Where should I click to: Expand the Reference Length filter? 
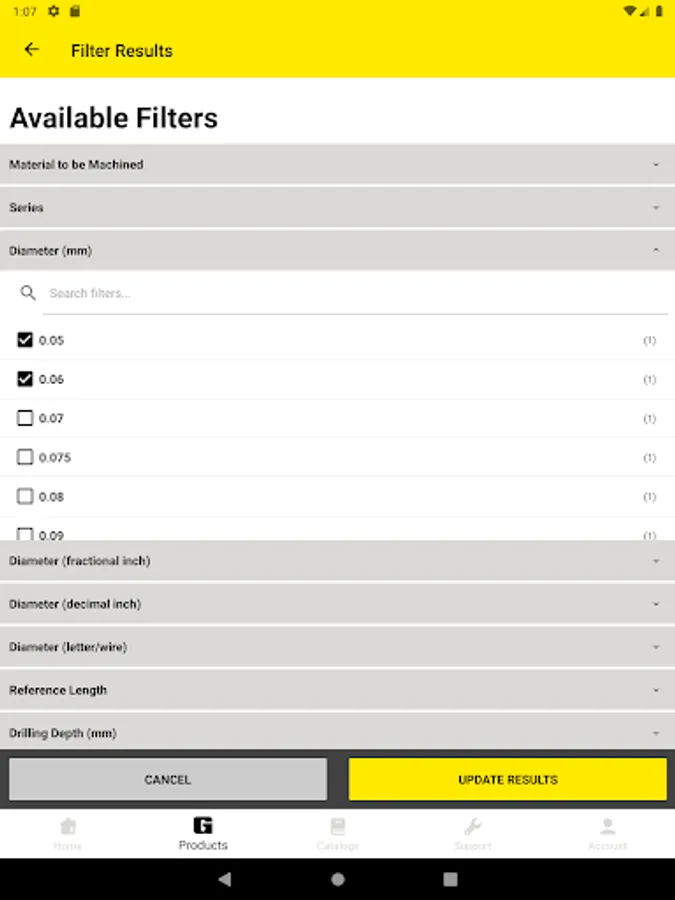338,690
